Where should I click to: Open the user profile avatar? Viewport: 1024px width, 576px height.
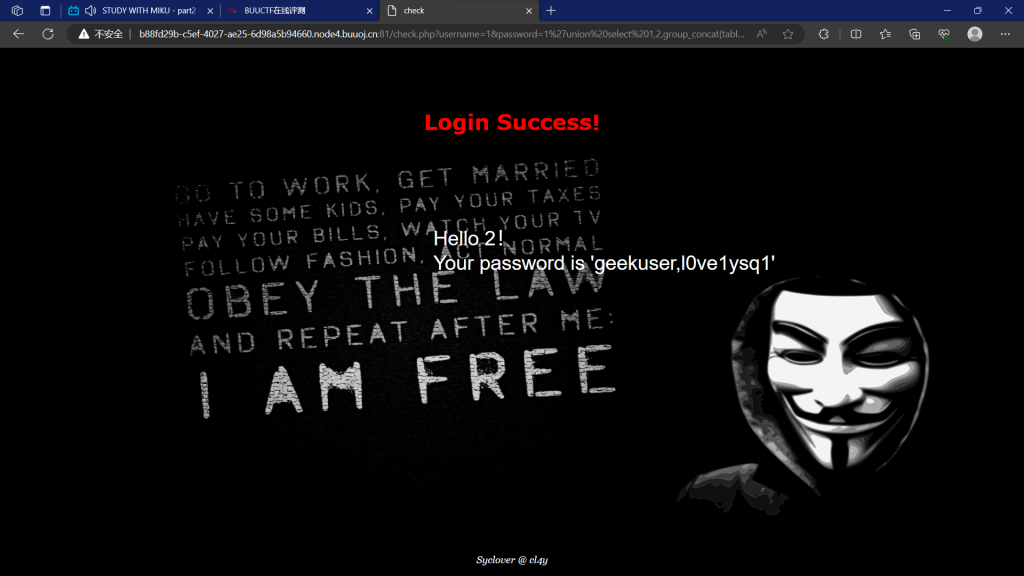pos(975,34)
